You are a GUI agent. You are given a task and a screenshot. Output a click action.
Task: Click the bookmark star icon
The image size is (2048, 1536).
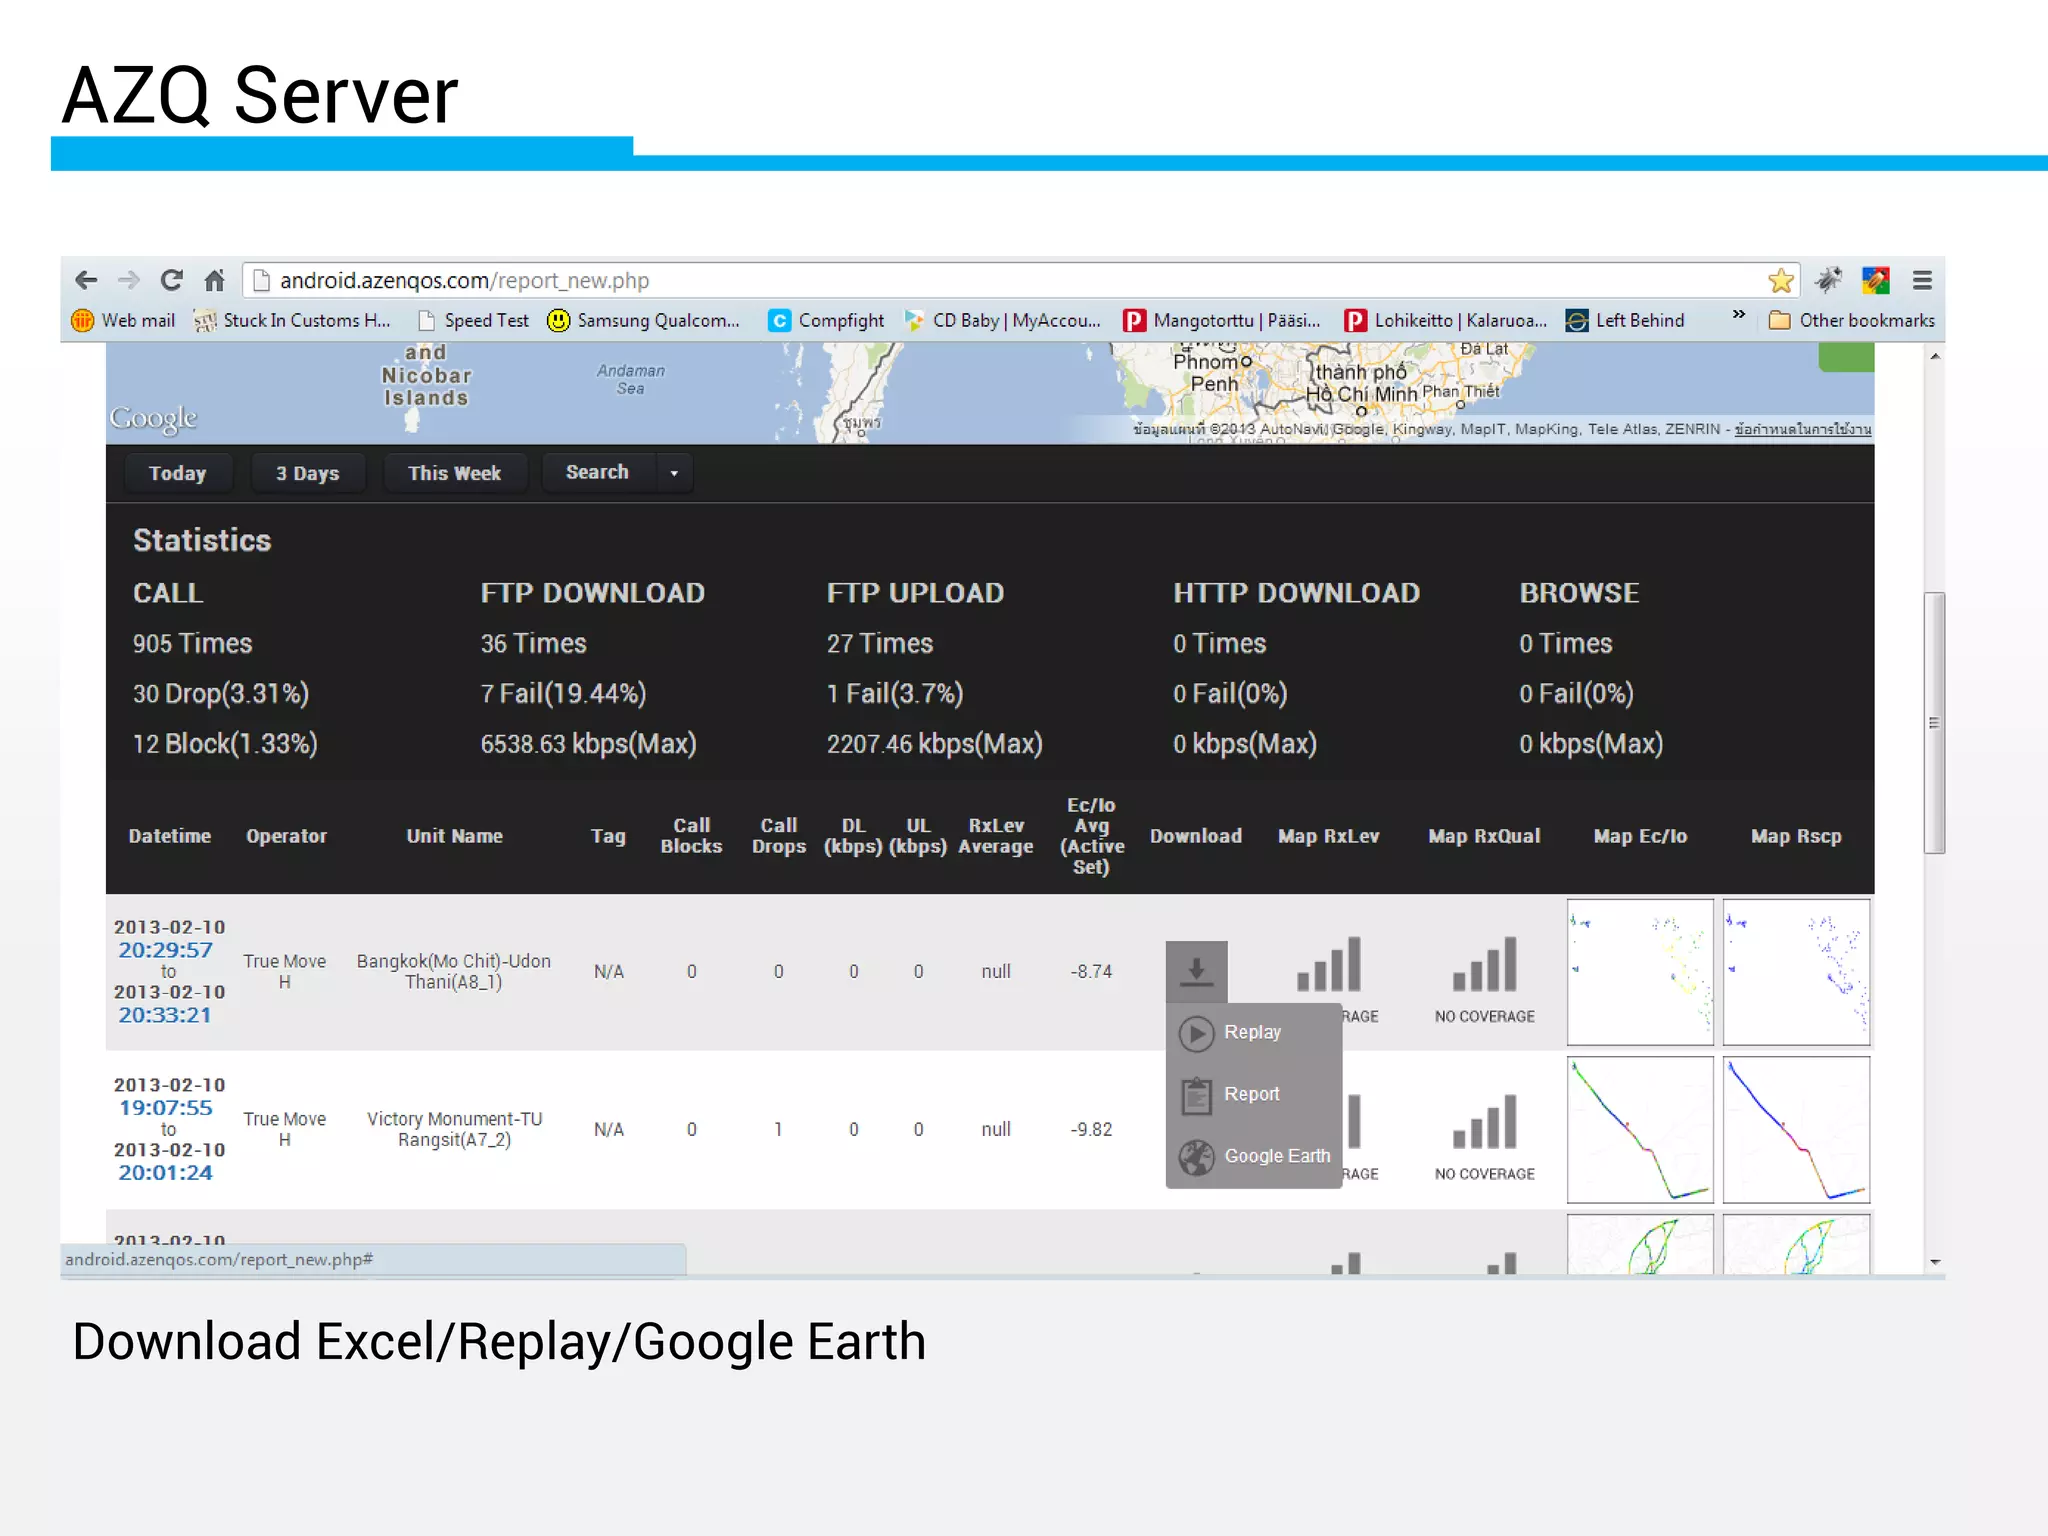pos(1780,280)
